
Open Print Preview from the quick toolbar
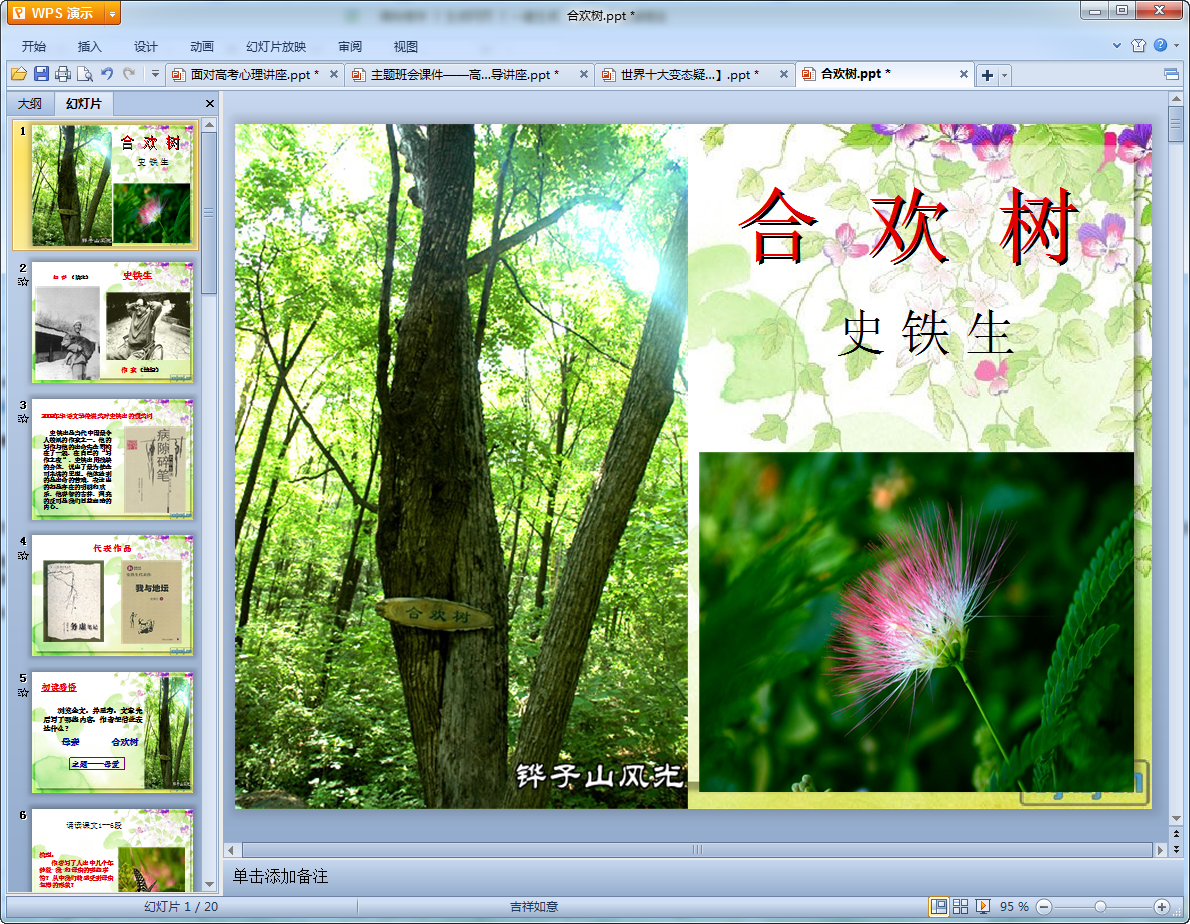[85, 74]
